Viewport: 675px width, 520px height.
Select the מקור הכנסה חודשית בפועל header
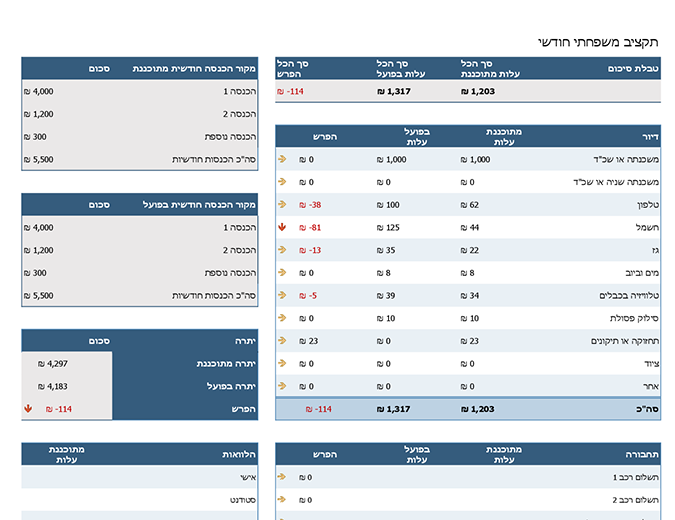click(x=199, y=204)
